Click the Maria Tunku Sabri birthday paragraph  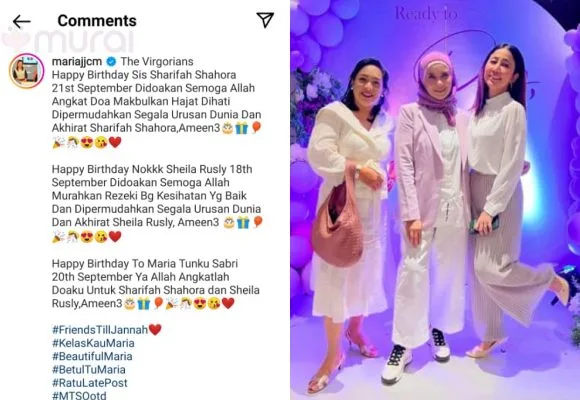(156, 283)
